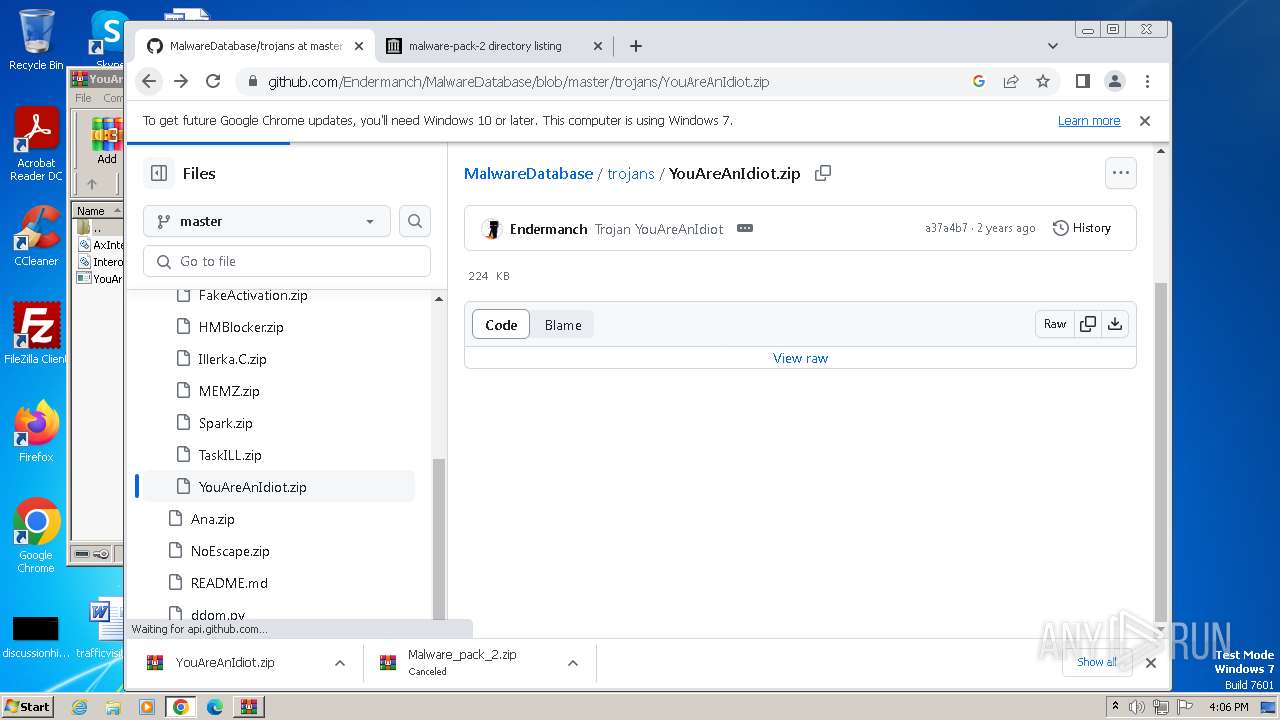Open the master branch dropdown
The image size is (1280, 720).
coord(267,221)
